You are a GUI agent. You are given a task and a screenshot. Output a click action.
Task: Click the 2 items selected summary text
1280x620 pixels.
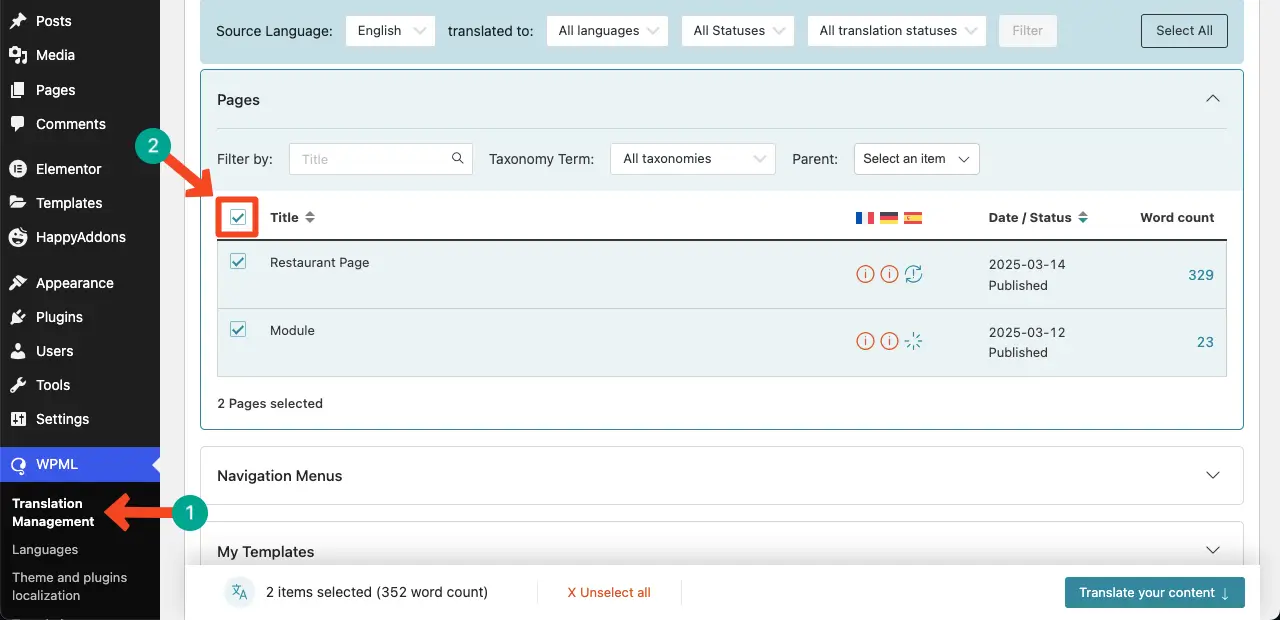coord(377,592)
